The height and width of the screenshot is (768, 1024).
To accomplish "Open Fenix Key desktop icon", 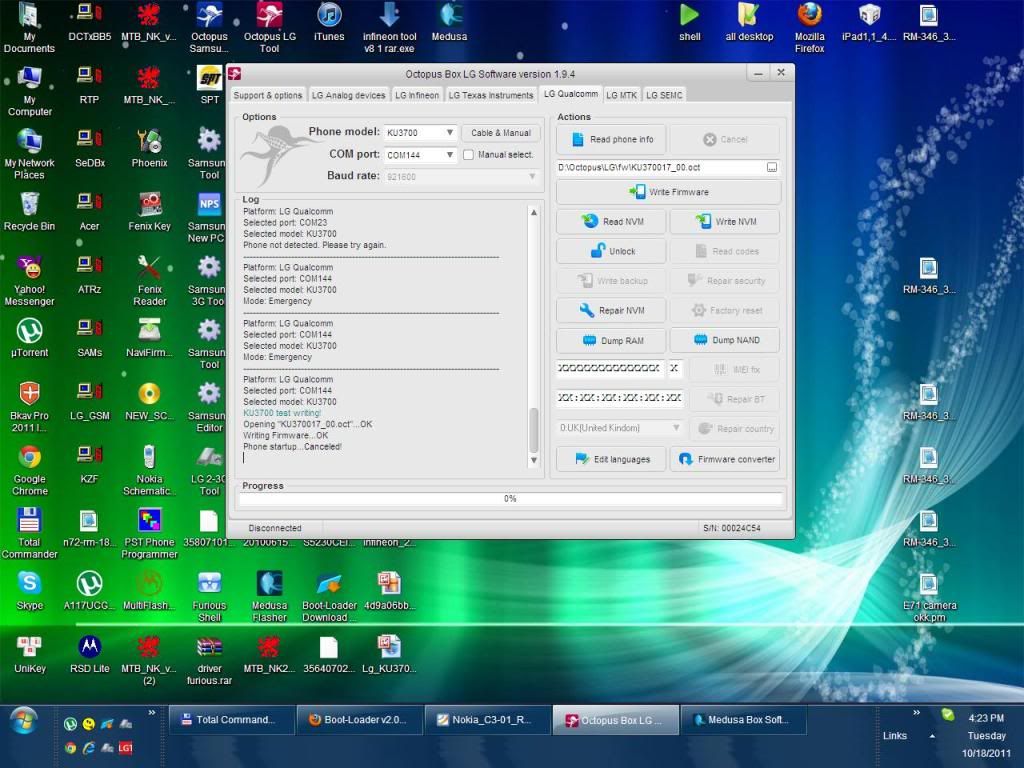I will tap(150, 212).
